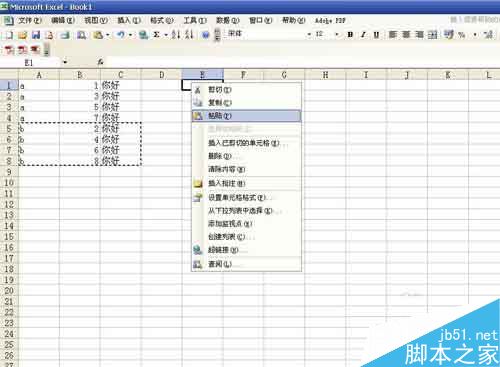Select column H header
The height and width of the screenshot is (367, 500).
[325, 75]
